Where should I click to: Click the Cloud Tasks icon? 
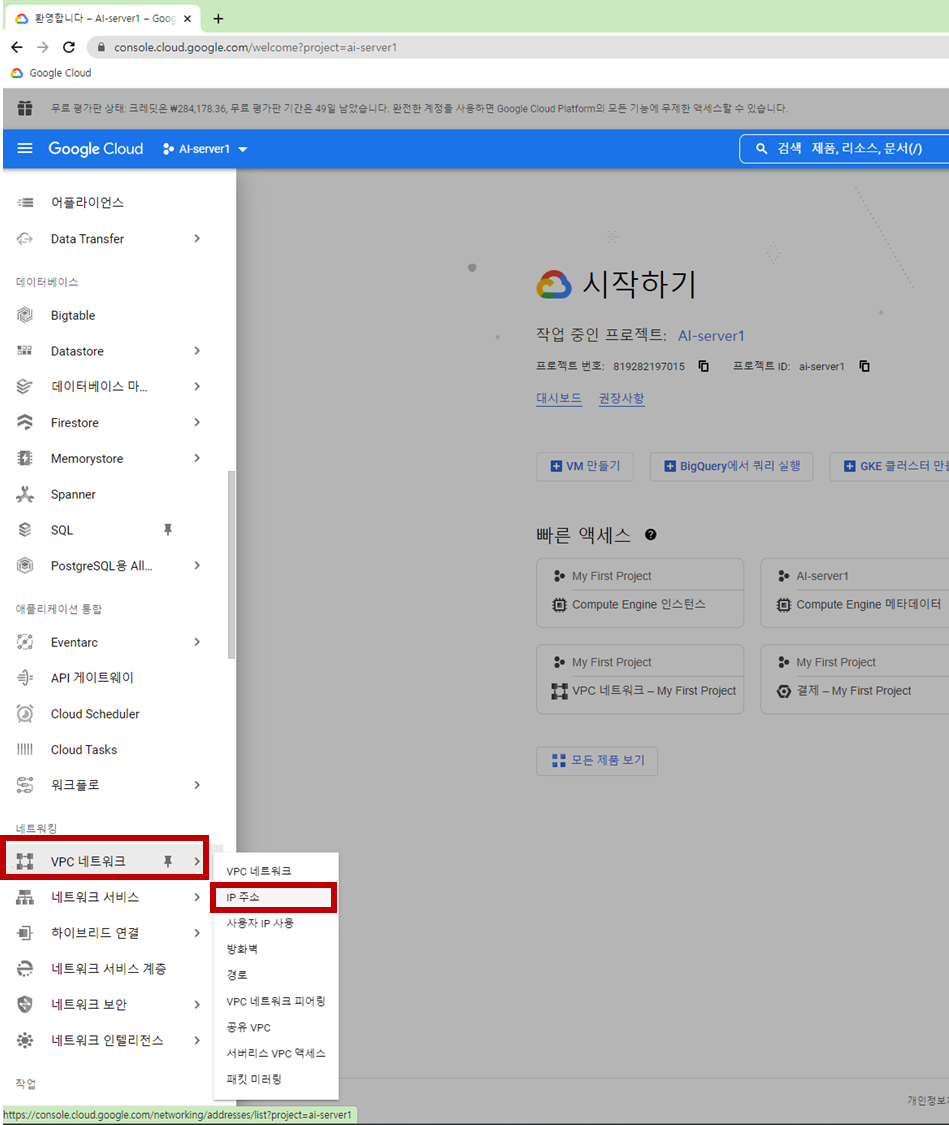25,750
